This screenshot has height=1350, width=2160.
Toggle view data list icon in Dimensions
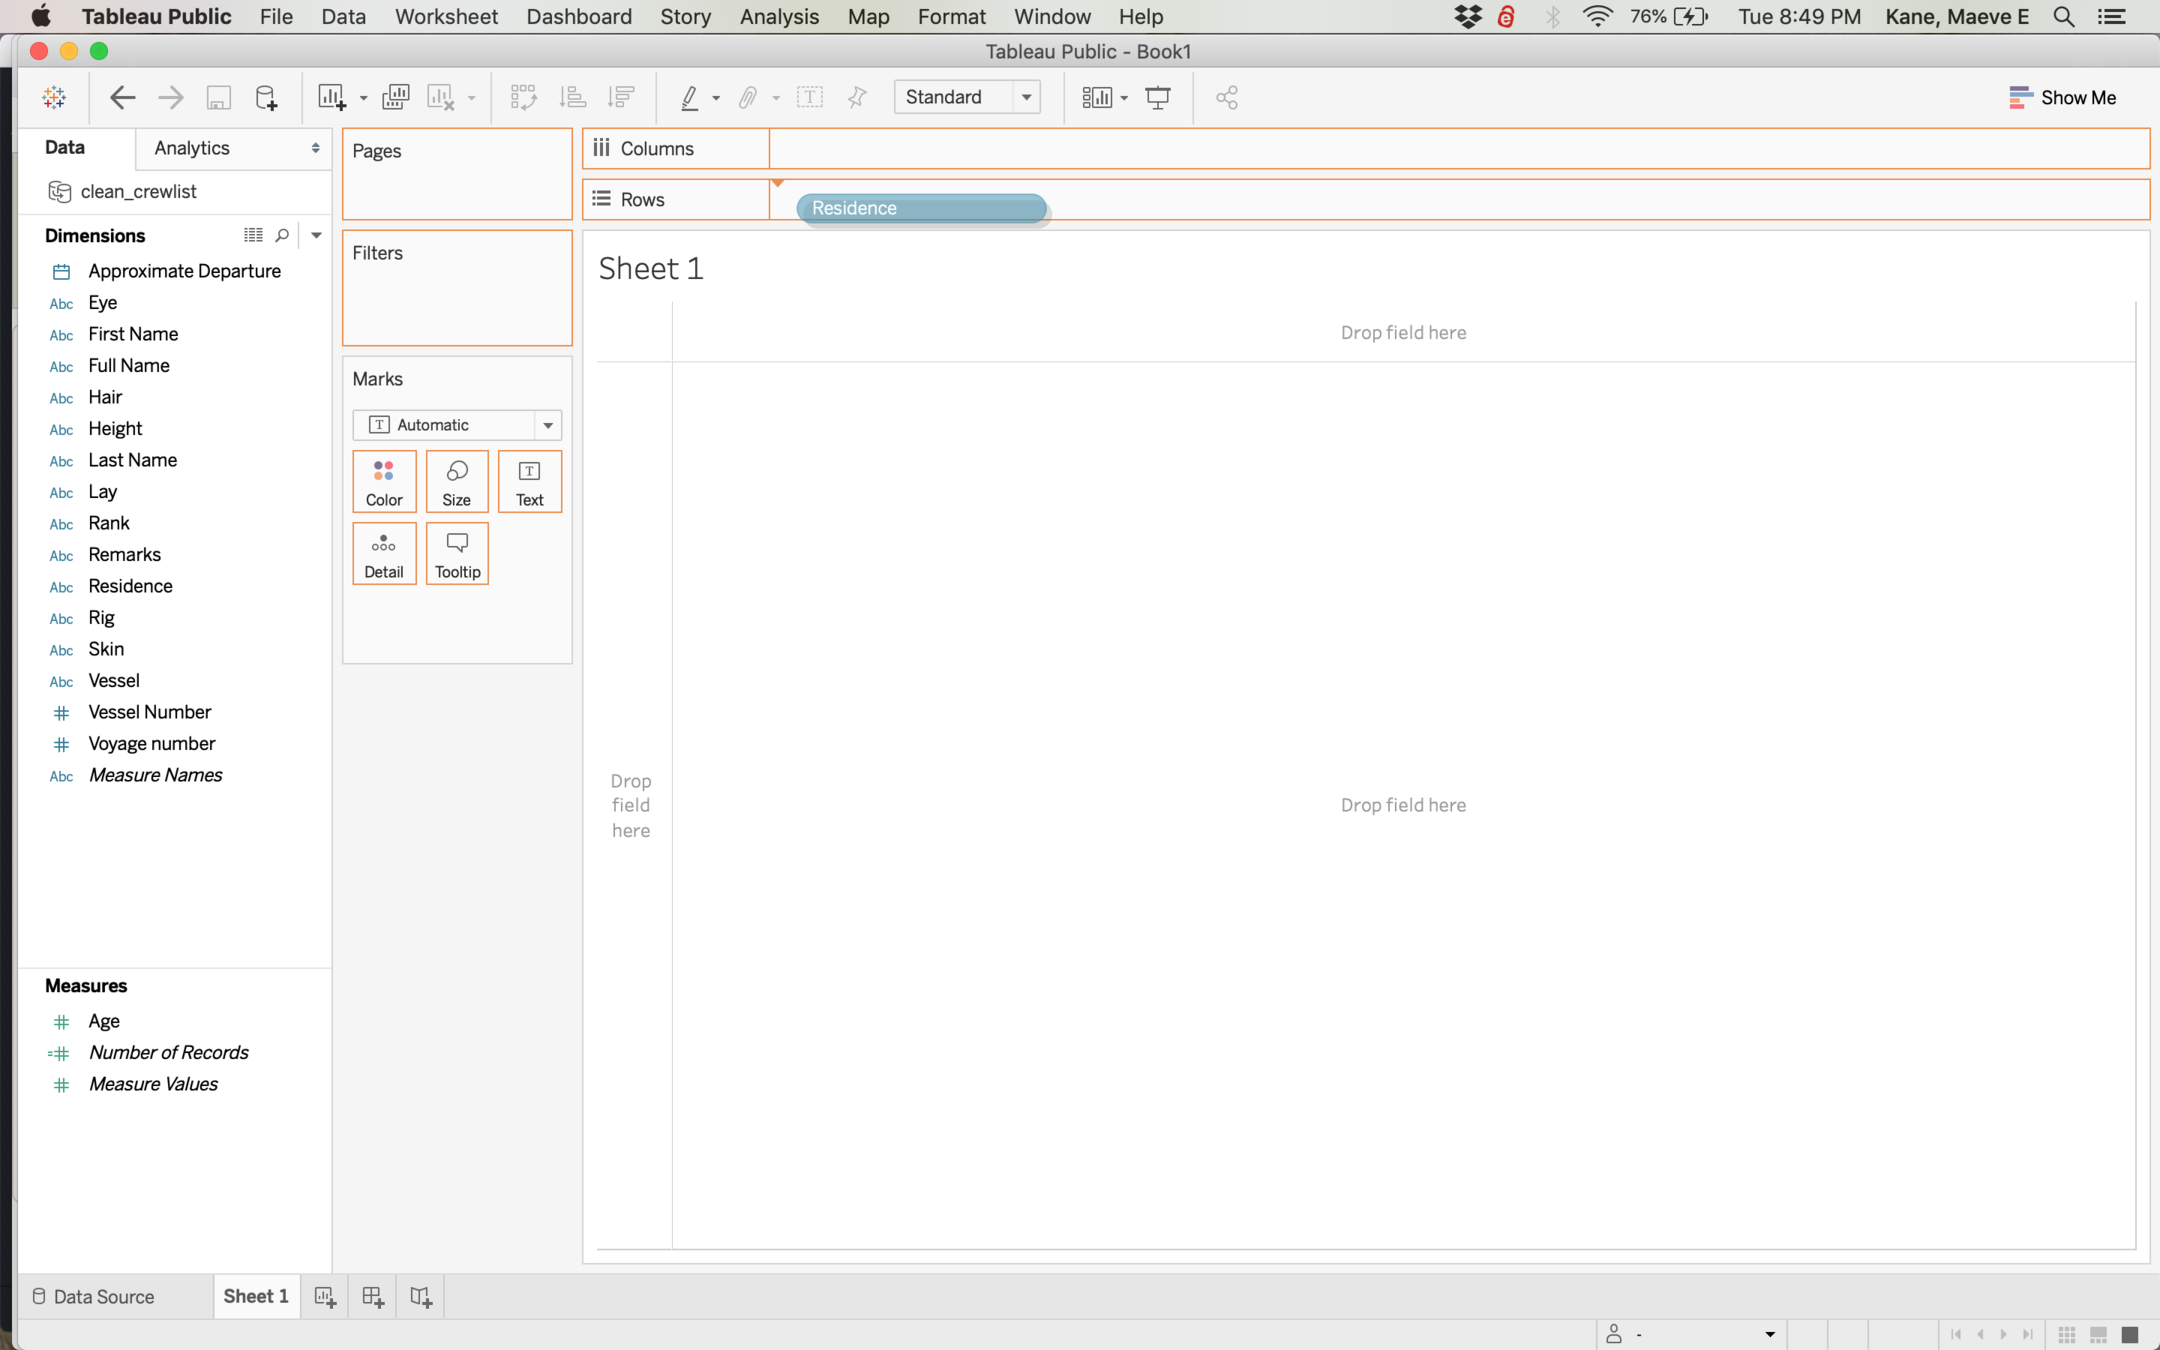tap(253, 235)
